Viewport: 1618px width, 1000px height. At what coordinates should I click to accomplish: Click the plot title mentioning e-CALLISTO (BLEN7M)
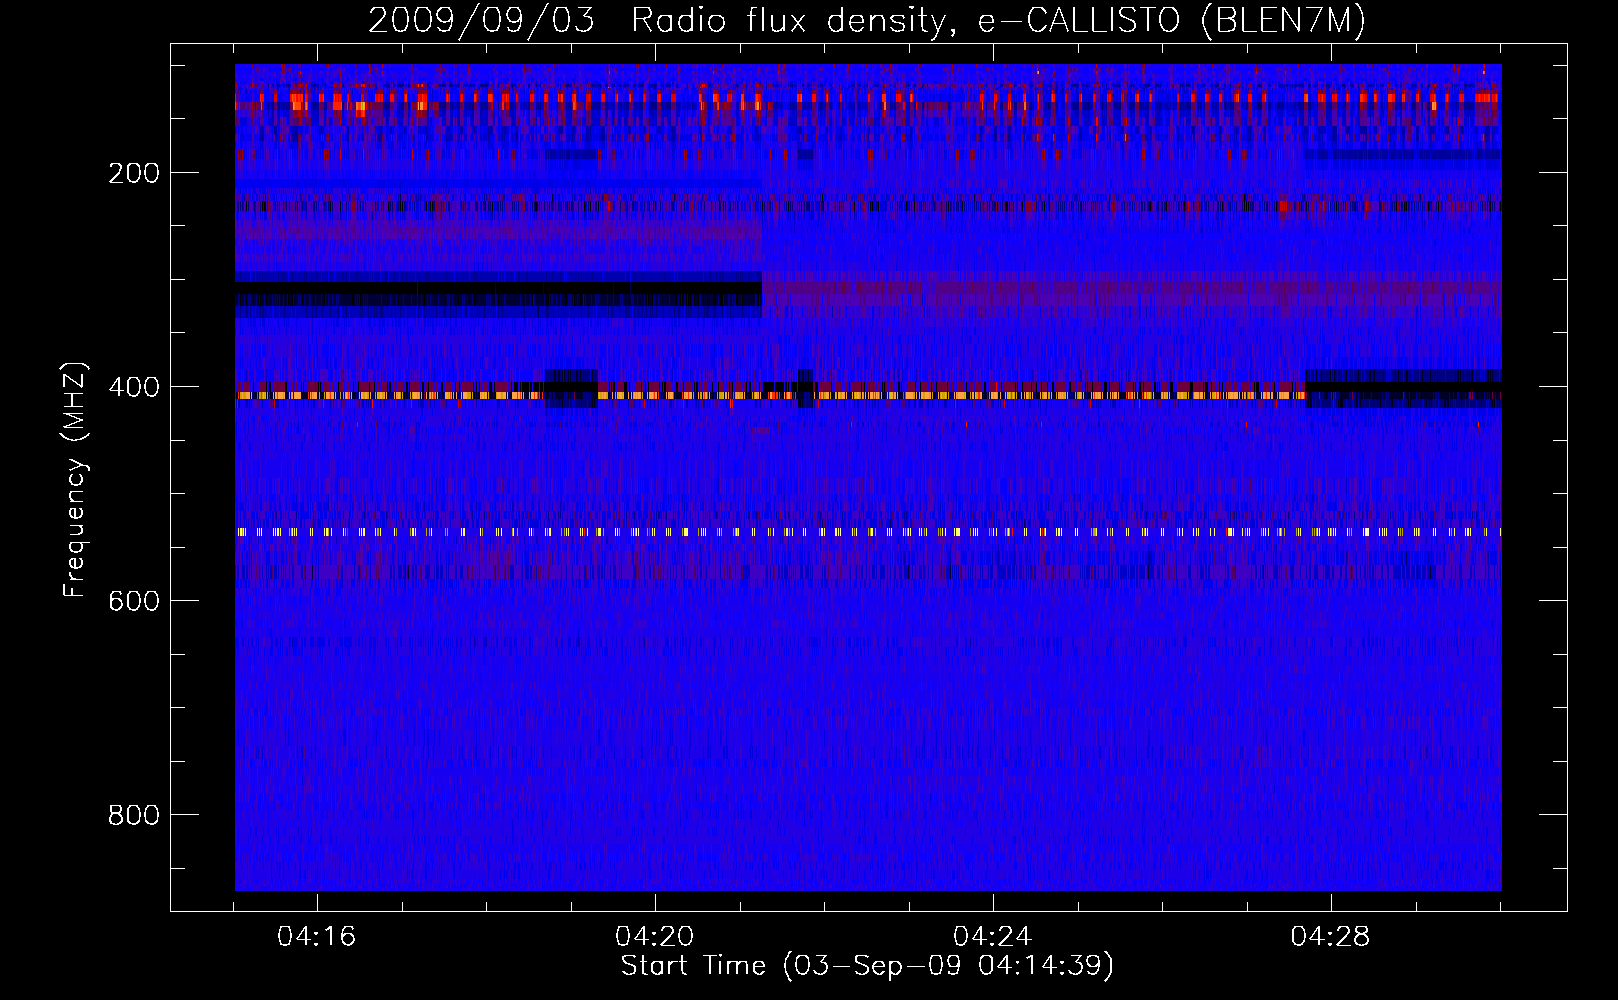(867, 21)
